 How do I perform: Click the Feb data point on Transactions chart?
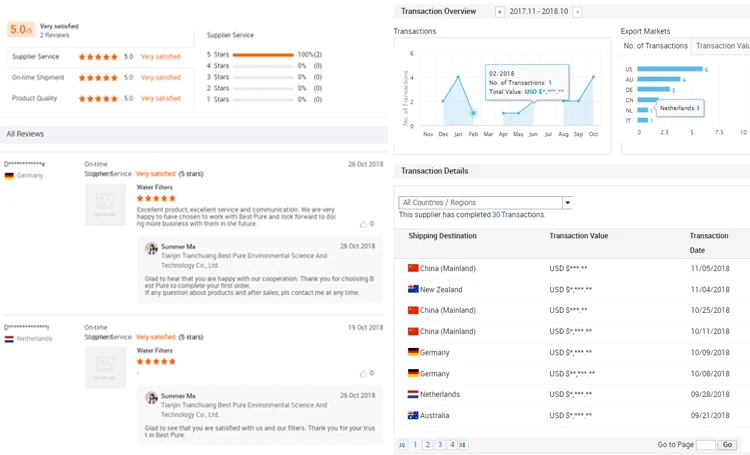(473, 112)
